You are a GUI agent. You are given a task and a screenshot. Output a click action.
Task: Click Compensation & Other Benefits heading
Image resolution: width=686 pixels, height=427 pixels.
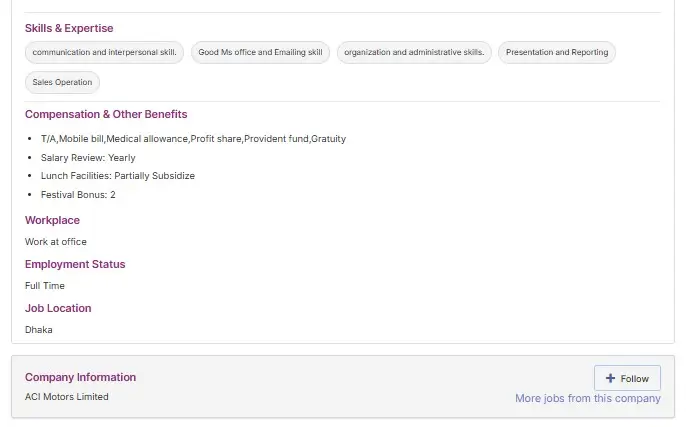pyautogui.click(x=106, y=114)
